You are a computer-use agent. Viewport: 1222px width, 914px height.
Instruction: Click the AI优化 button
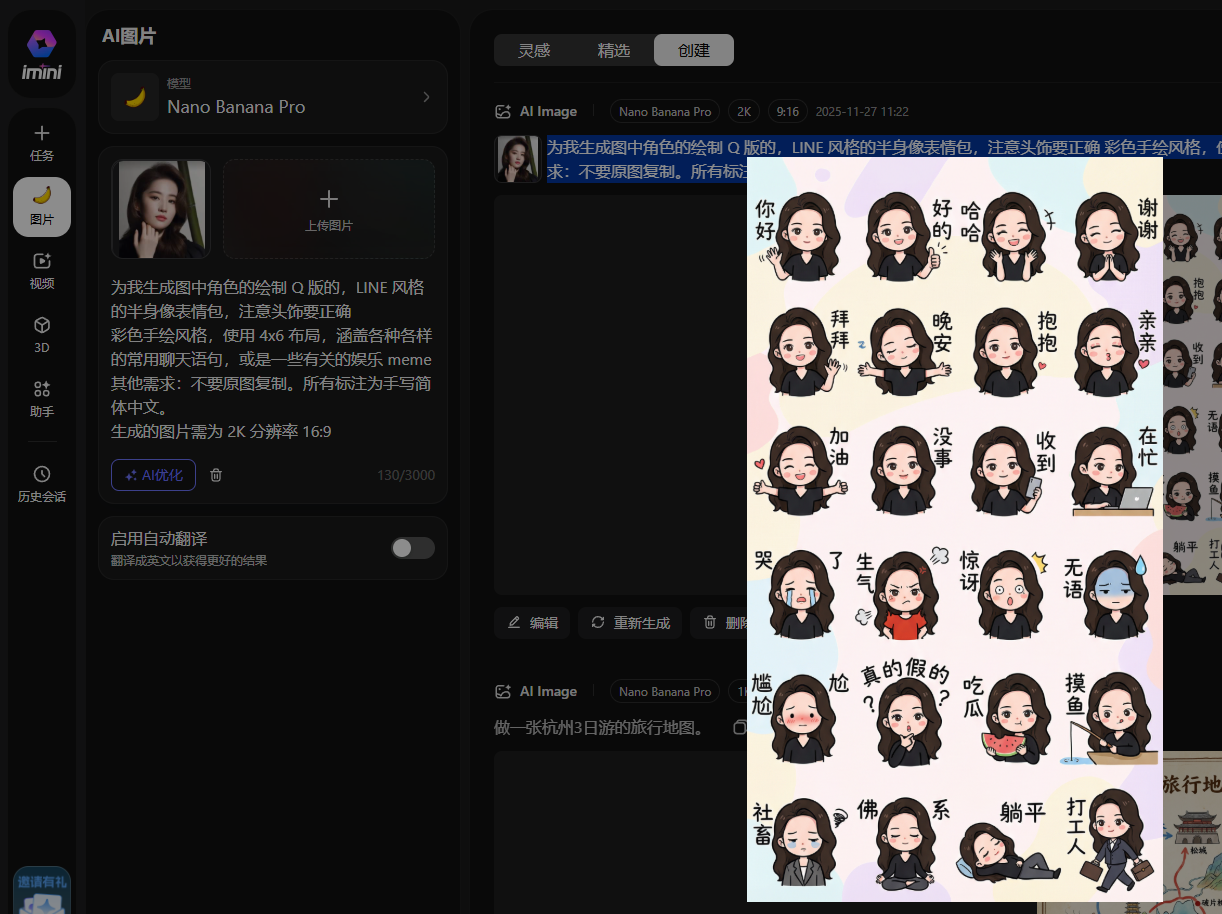tap(153, 475)
